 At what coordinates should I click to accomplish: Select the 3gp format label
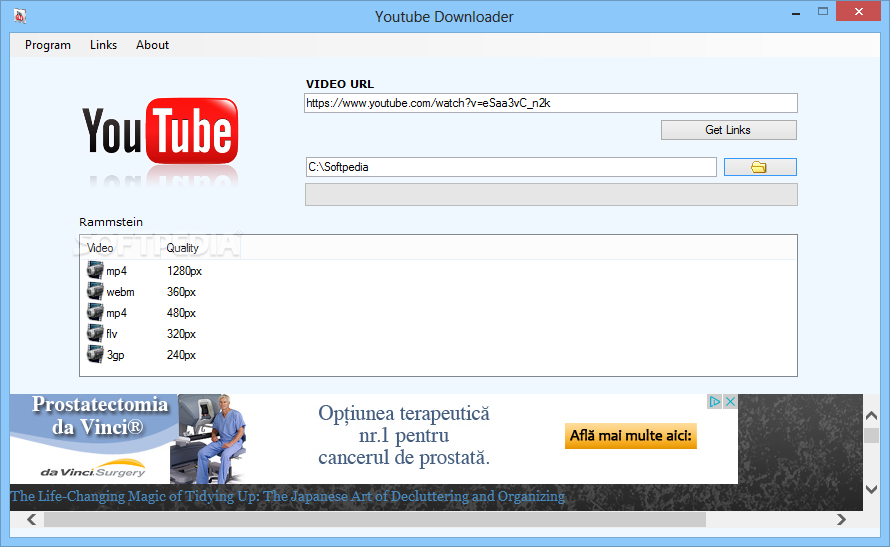115,355
